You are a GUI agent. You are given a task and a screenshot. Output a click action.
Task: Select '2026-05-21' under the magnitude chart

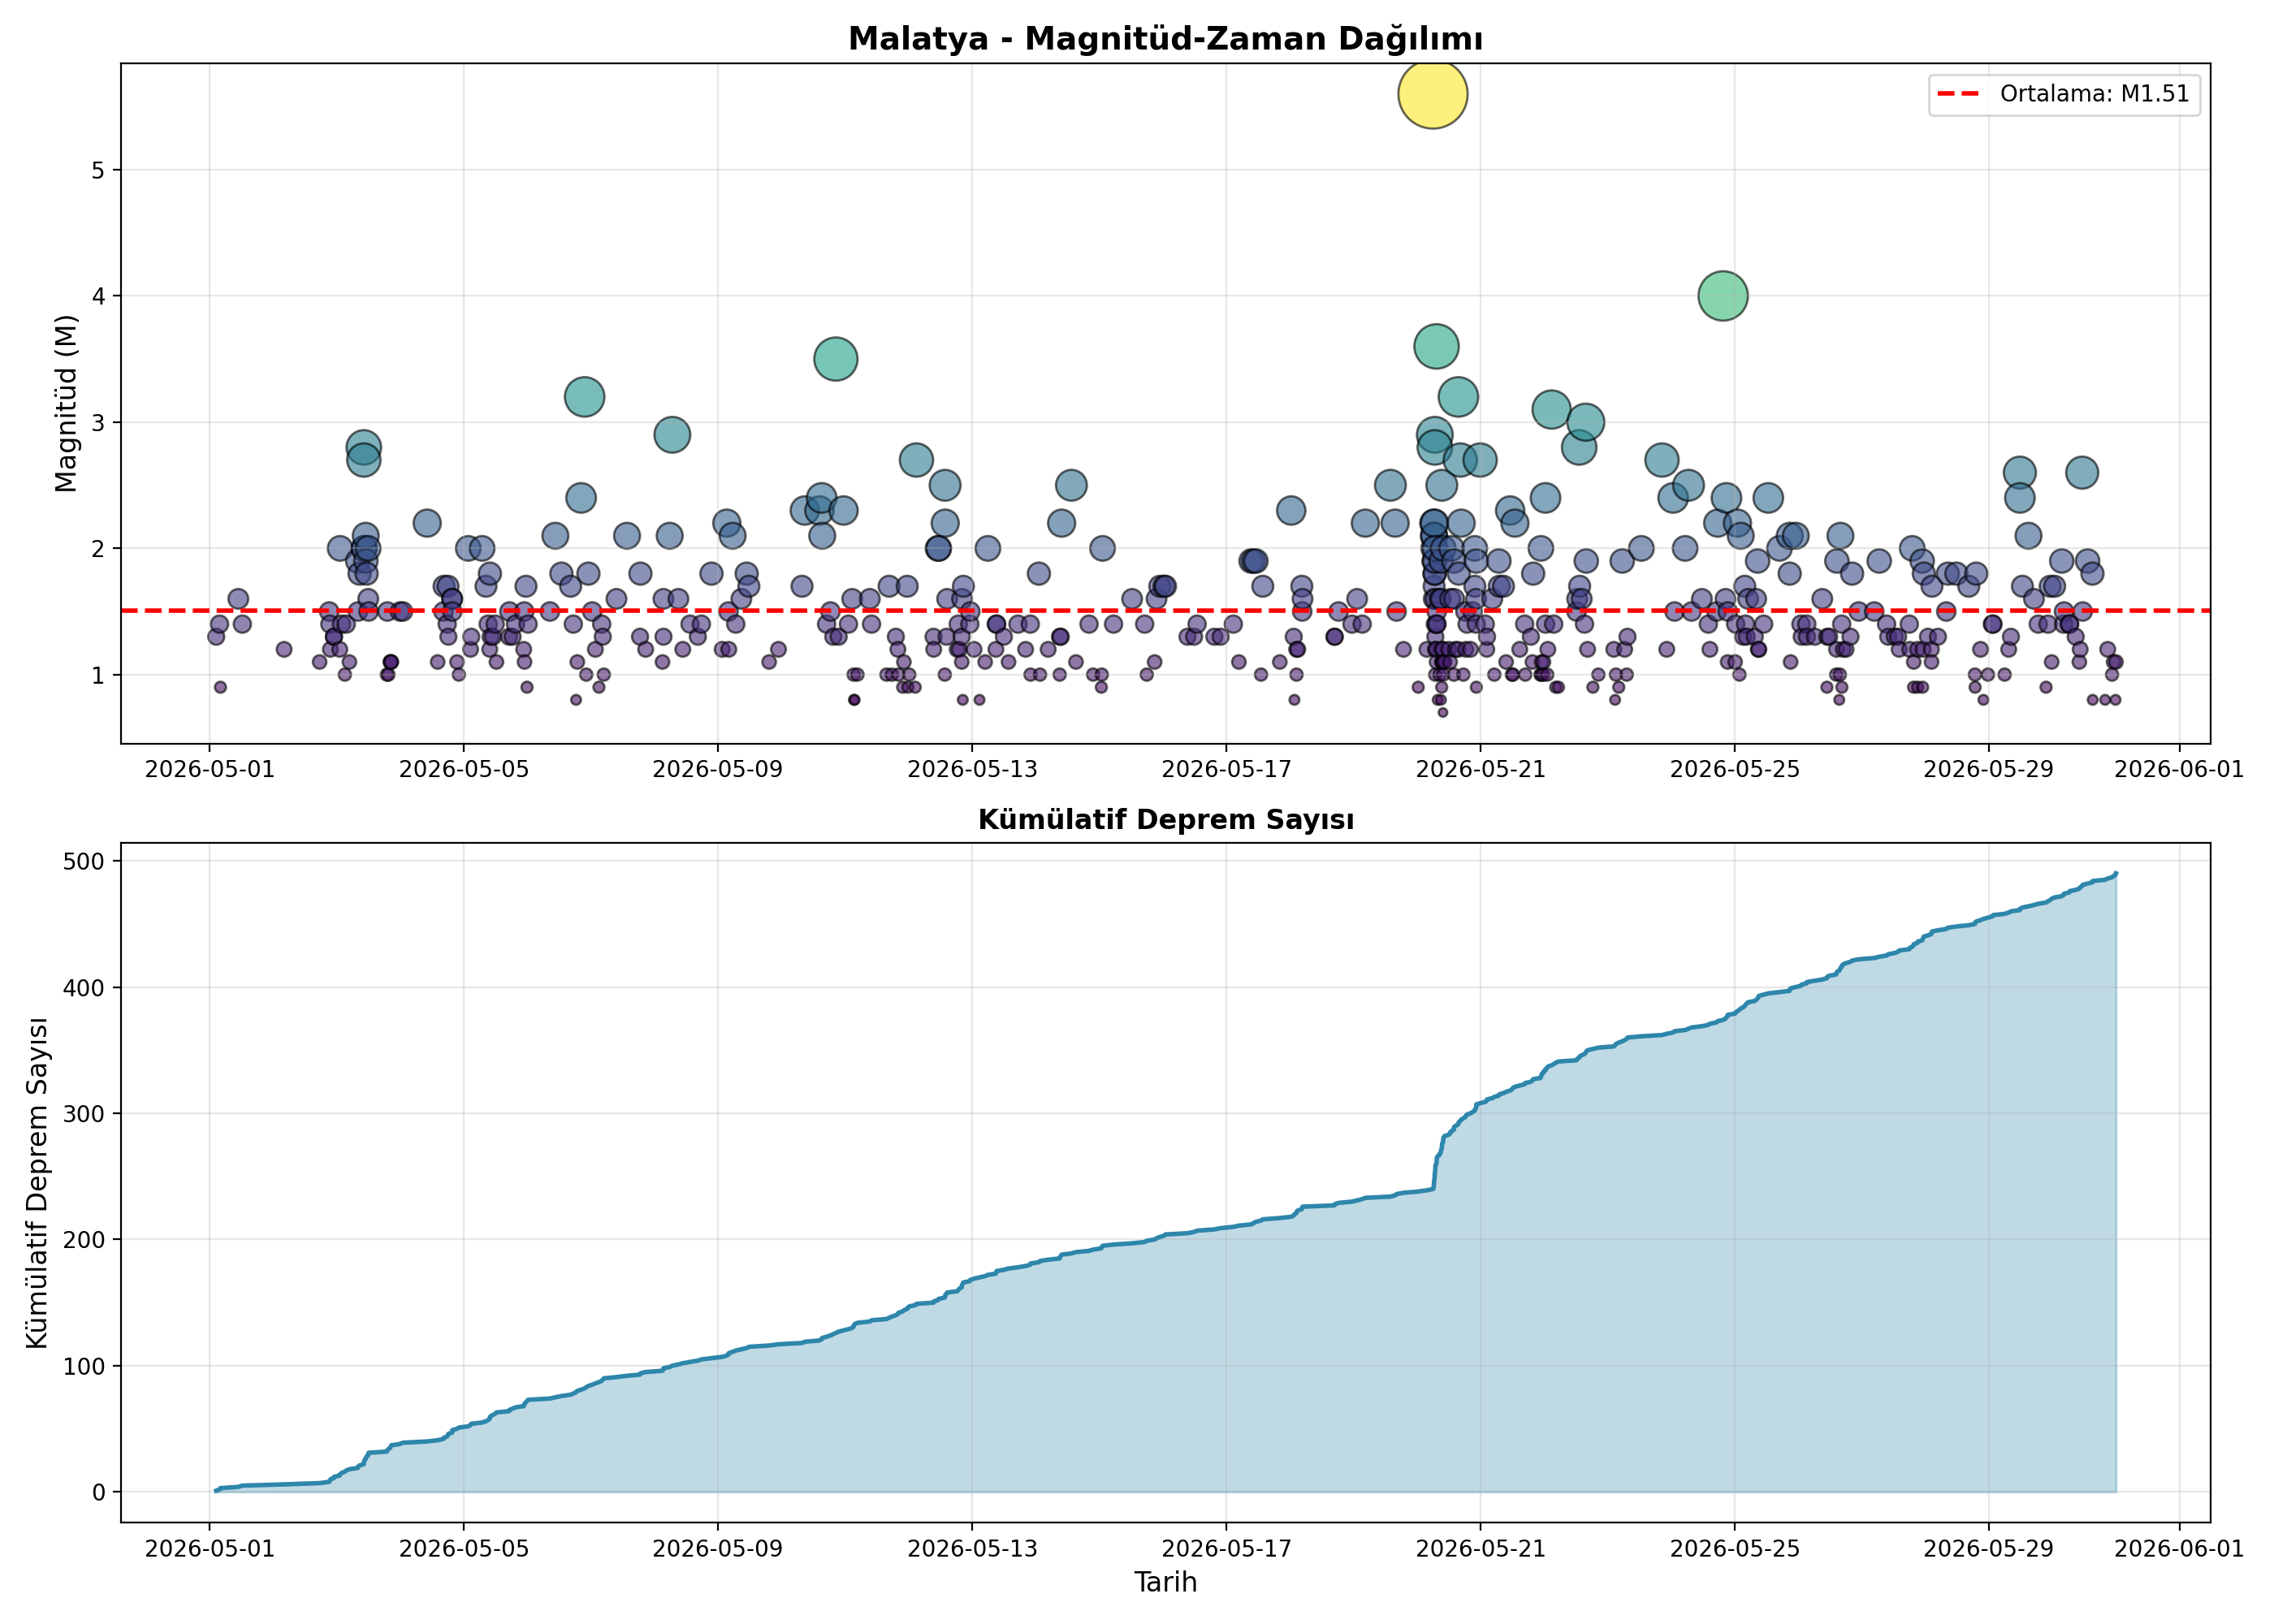coord(1480,769)
